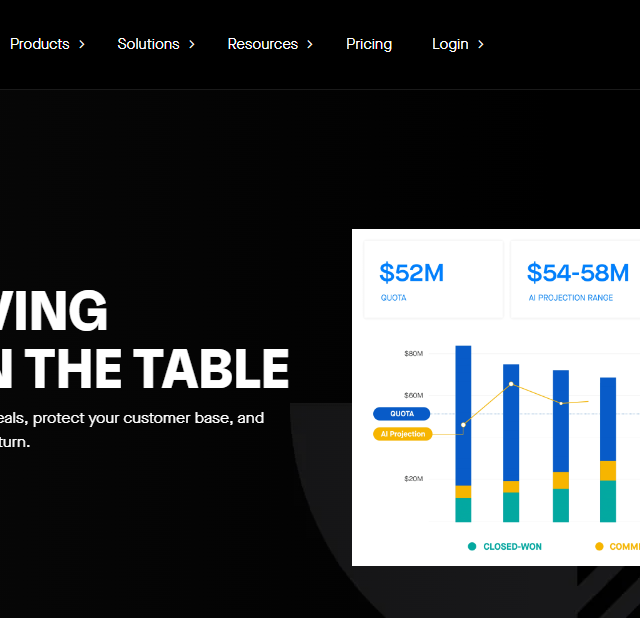Open the Login menu
Viewport: 640px width, 618px height.
click(450, 44)
